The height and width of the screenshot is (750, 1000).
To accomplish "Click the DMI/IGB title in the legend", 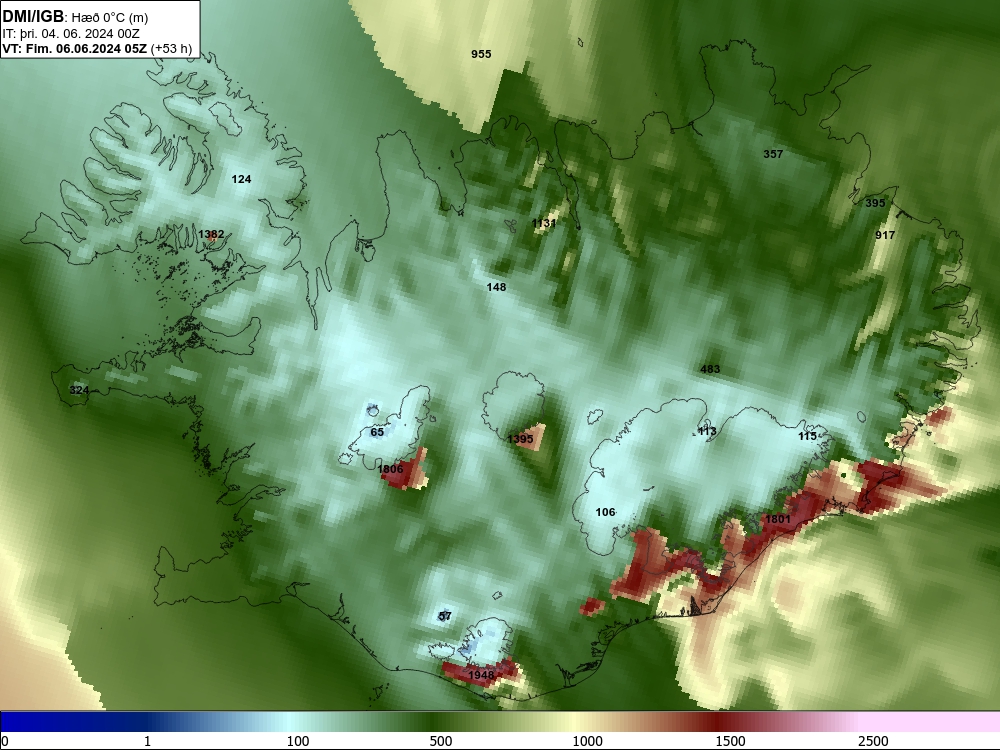I will pos(33,17).
